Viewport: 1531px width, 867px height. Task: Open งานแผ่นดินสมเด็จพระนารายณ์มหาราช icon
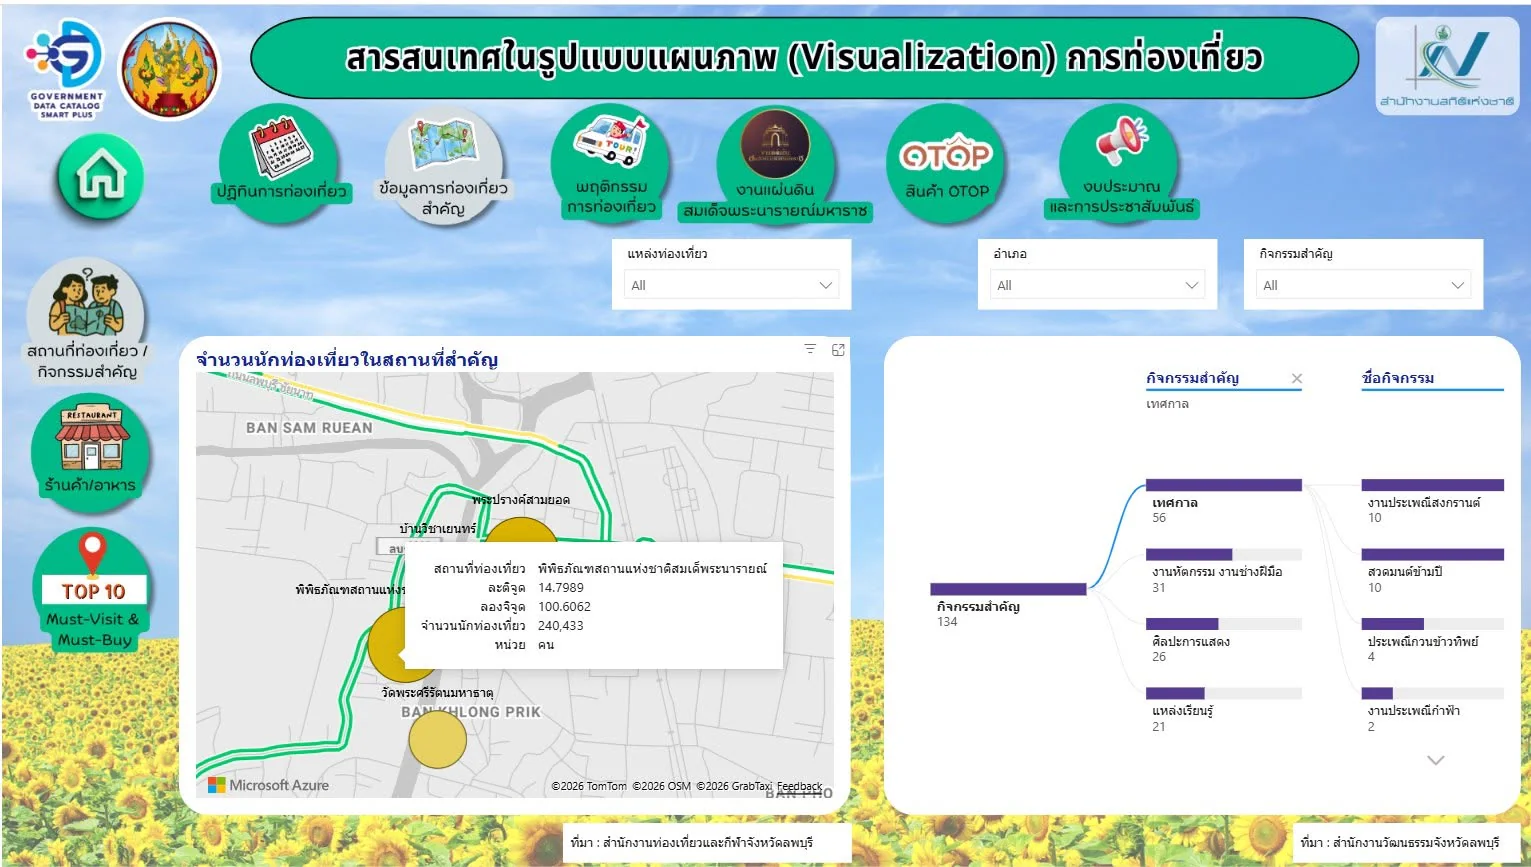click(775, 166)
